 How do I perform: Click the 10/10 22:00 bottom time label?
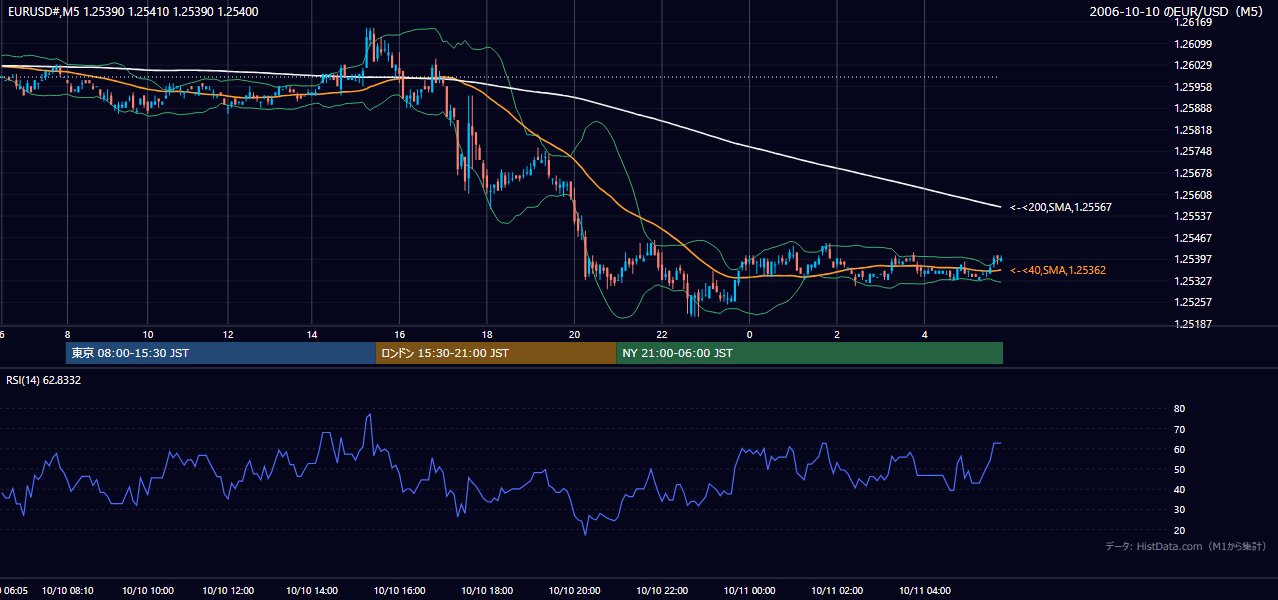tap(662, 590)
